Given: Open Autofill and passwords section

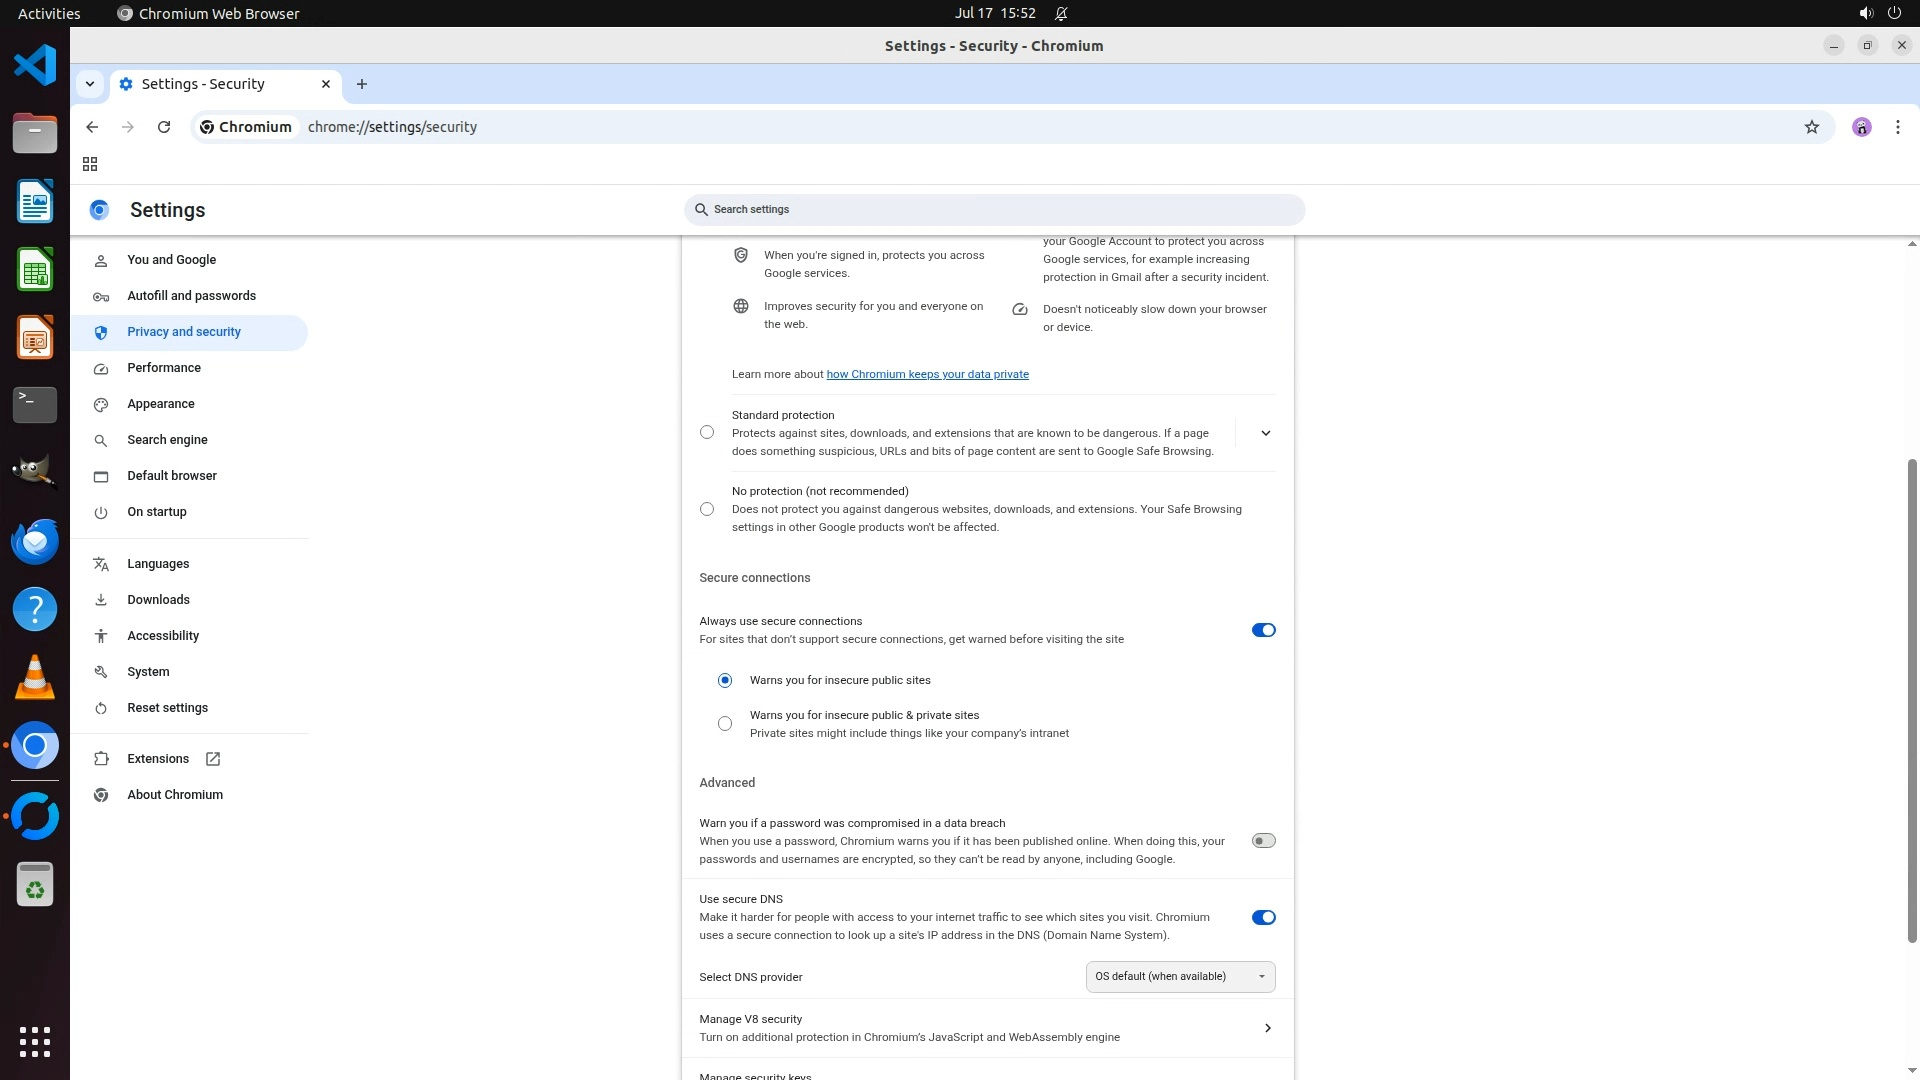Looking at the screenshot, I should (x=191, y=296).
